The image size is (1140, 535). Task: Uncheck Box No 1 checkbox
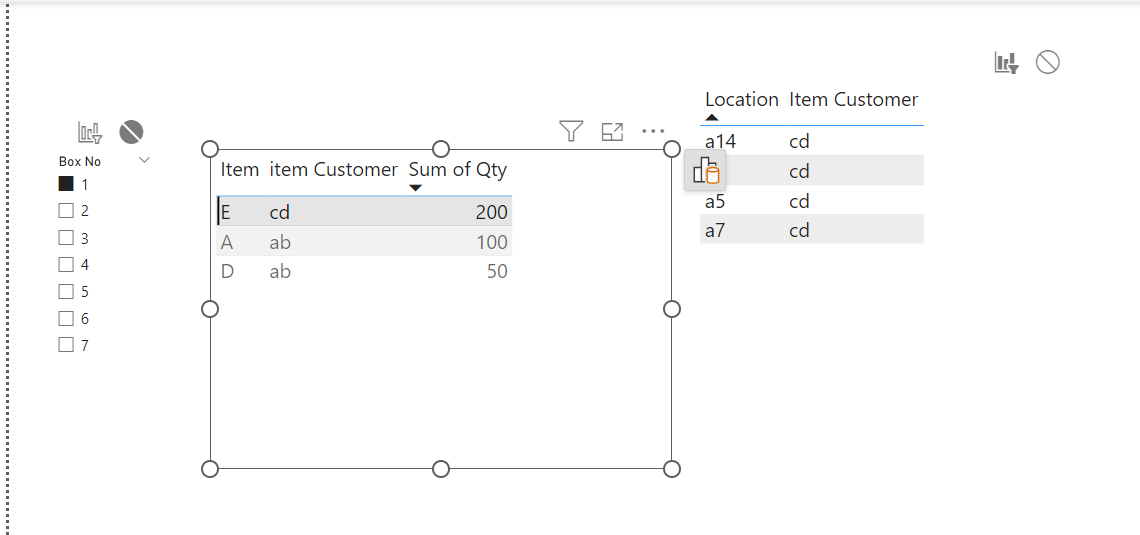[x=66, y=184]
